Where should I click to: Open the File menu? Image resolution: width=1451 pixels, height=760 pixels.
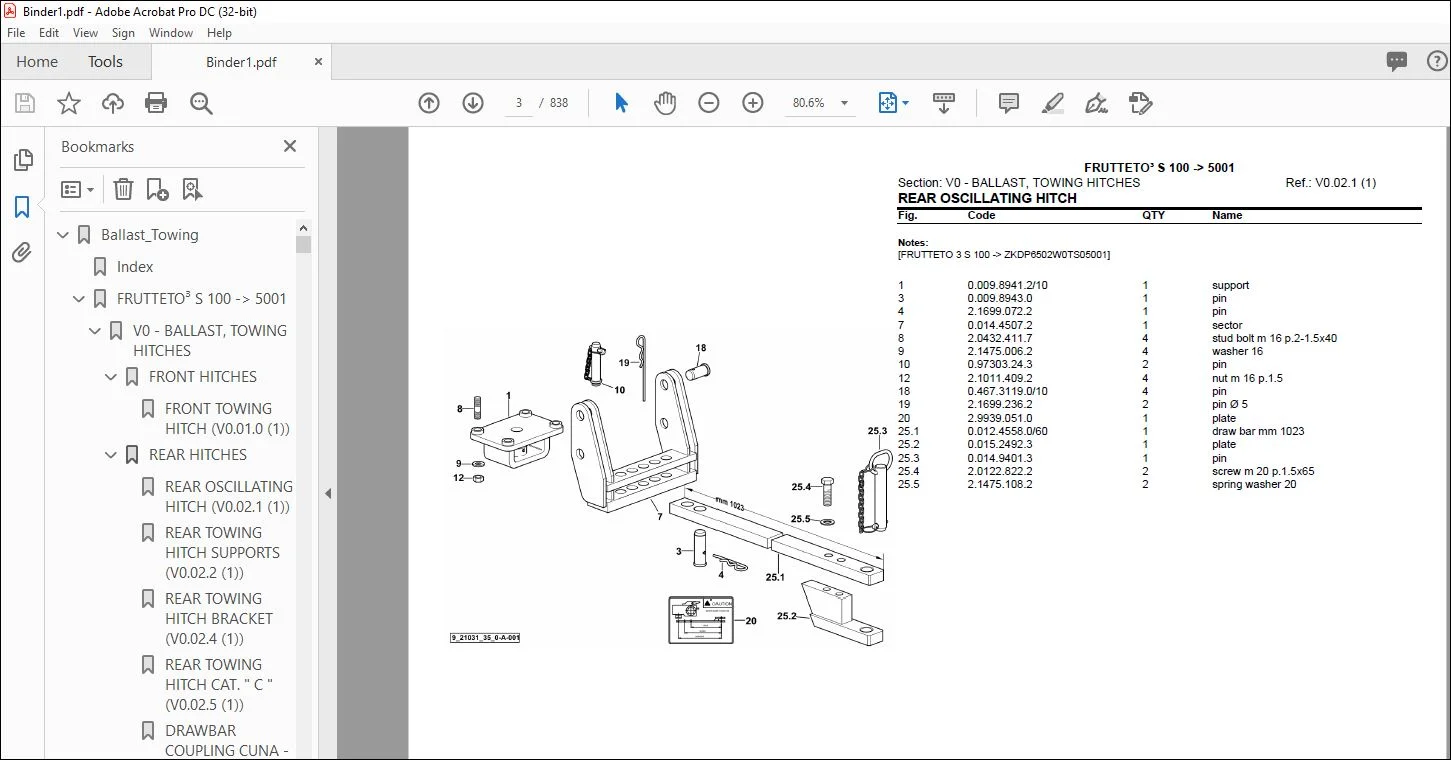(x=16, y=33)
